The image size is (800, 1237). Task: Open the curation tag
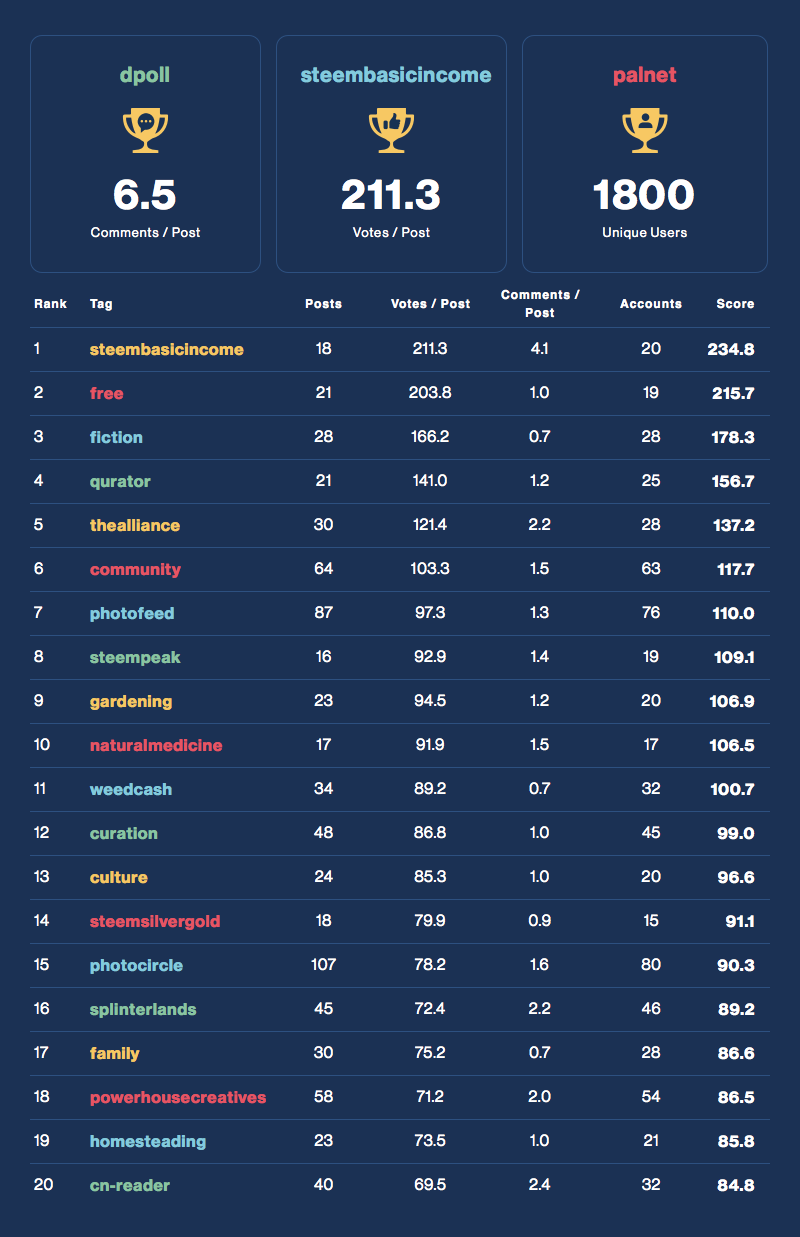point(124,833)
